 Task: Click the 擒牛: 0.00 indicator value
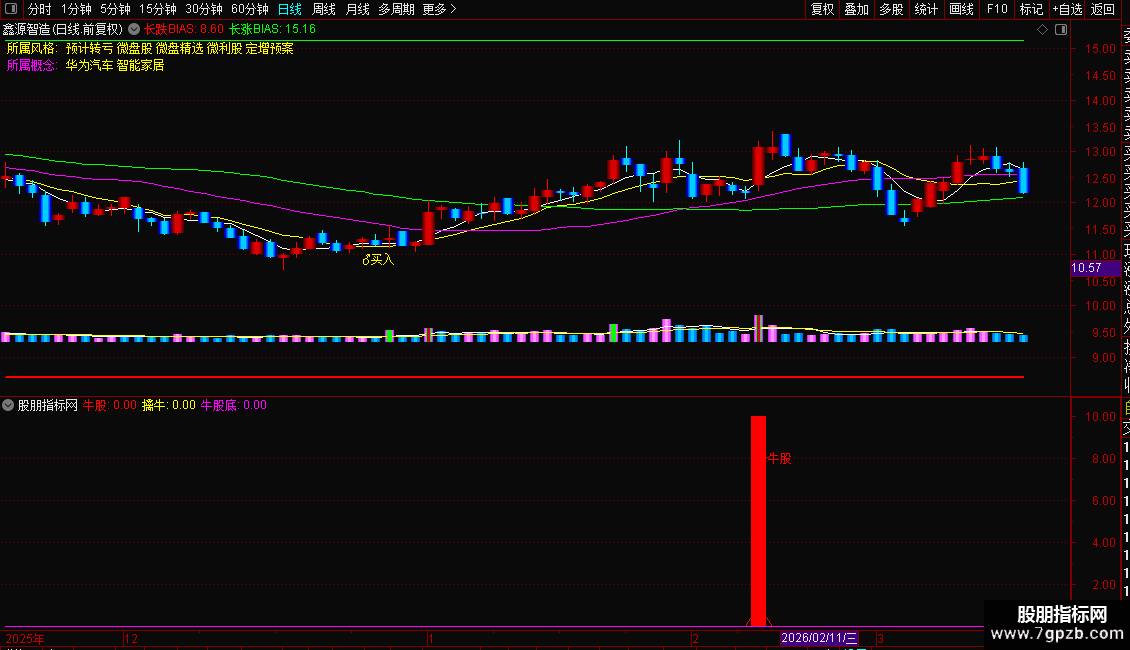click(169, 405)
